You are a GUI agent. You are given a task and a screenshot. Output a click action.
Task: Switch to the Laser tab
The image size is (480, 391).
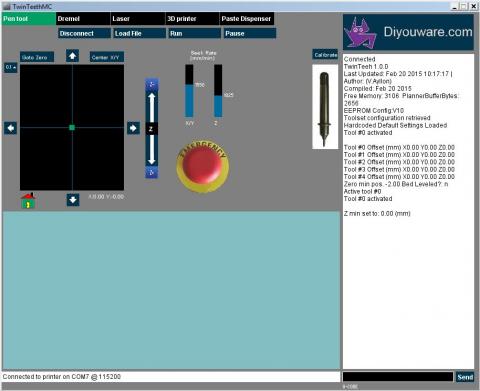[x=138, y=19]
